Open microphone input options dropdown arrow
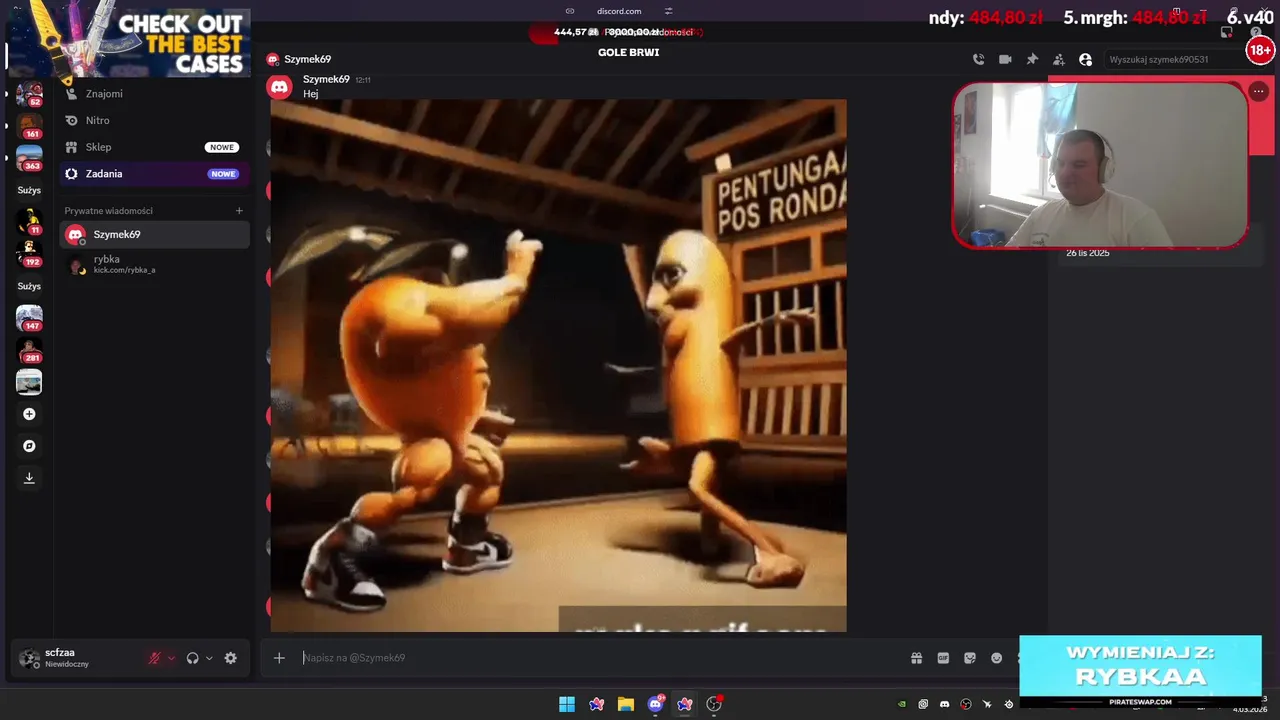The image size is (1280, 720). click(171, 658)
